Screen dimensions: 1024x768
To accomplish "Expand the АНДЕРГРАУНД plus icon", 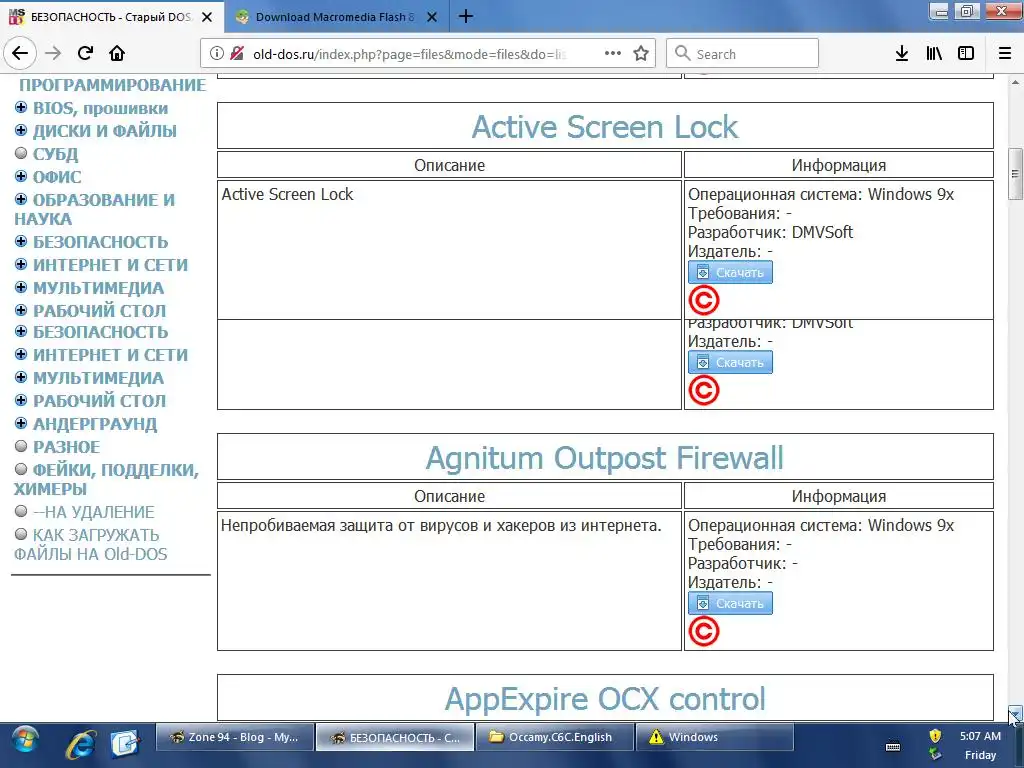I will [x=21, y=423].
